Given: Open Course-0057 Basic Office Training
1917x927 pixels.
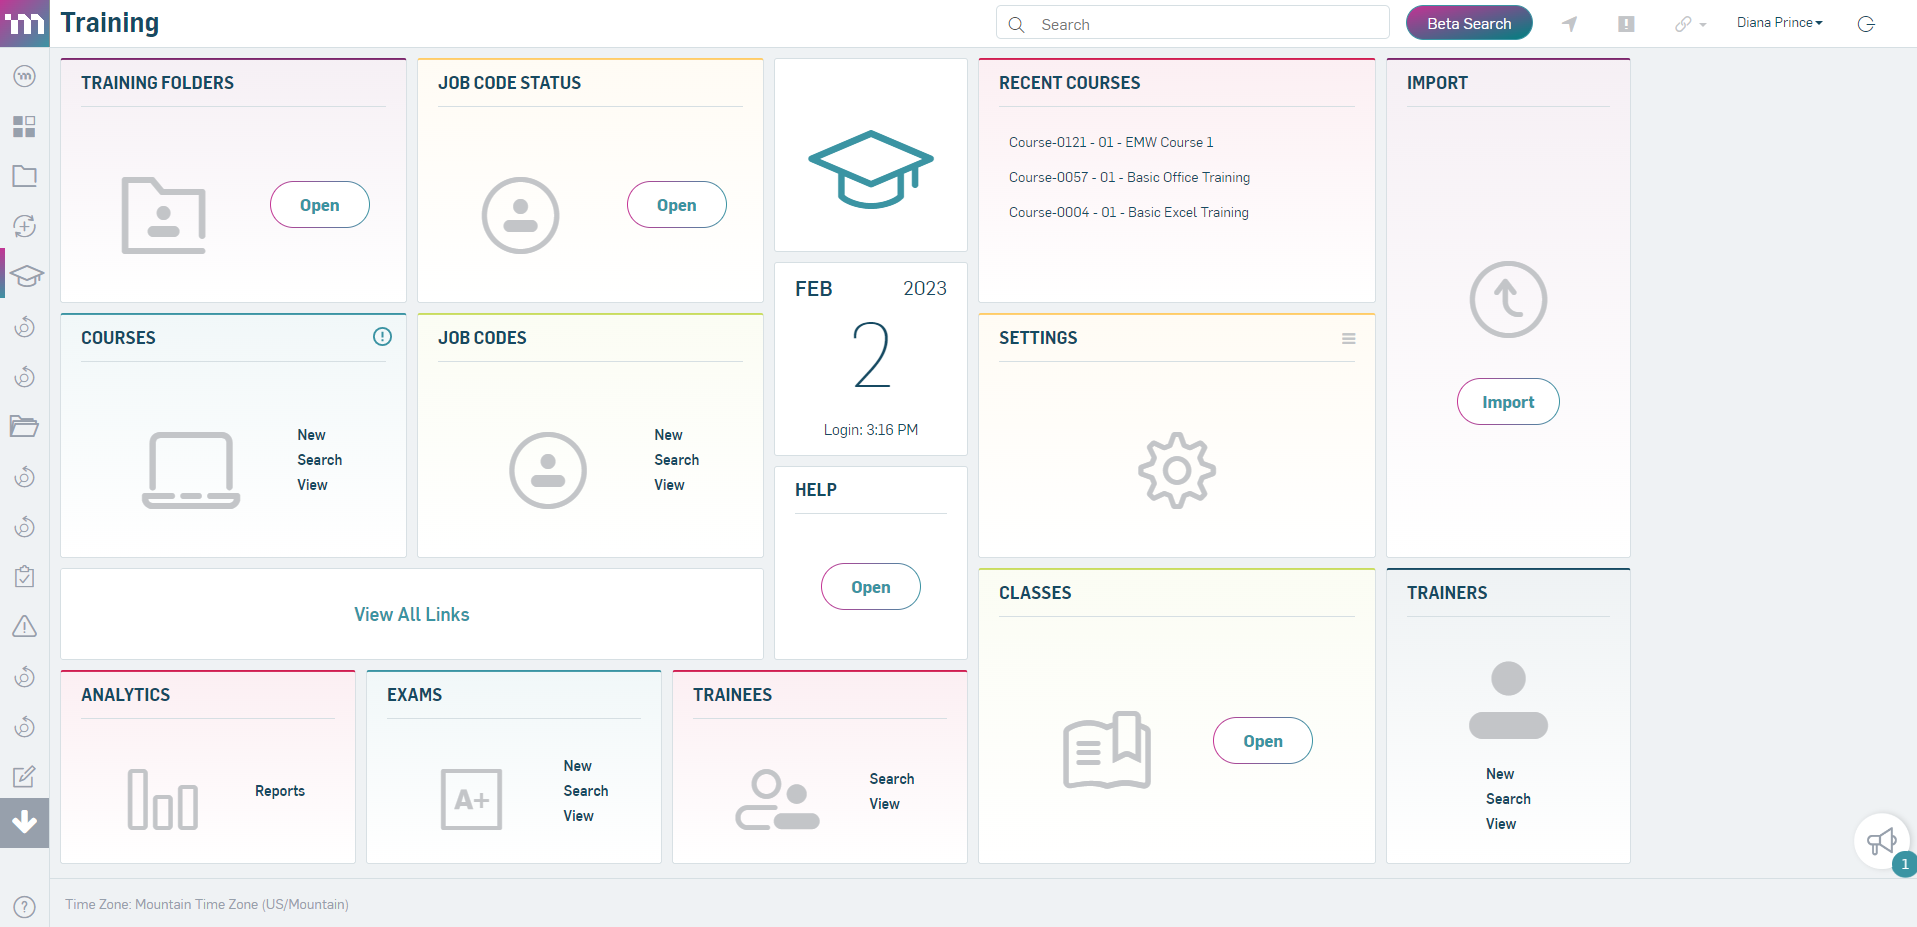Looking at the screenshot, I should tap(1128, 177).
